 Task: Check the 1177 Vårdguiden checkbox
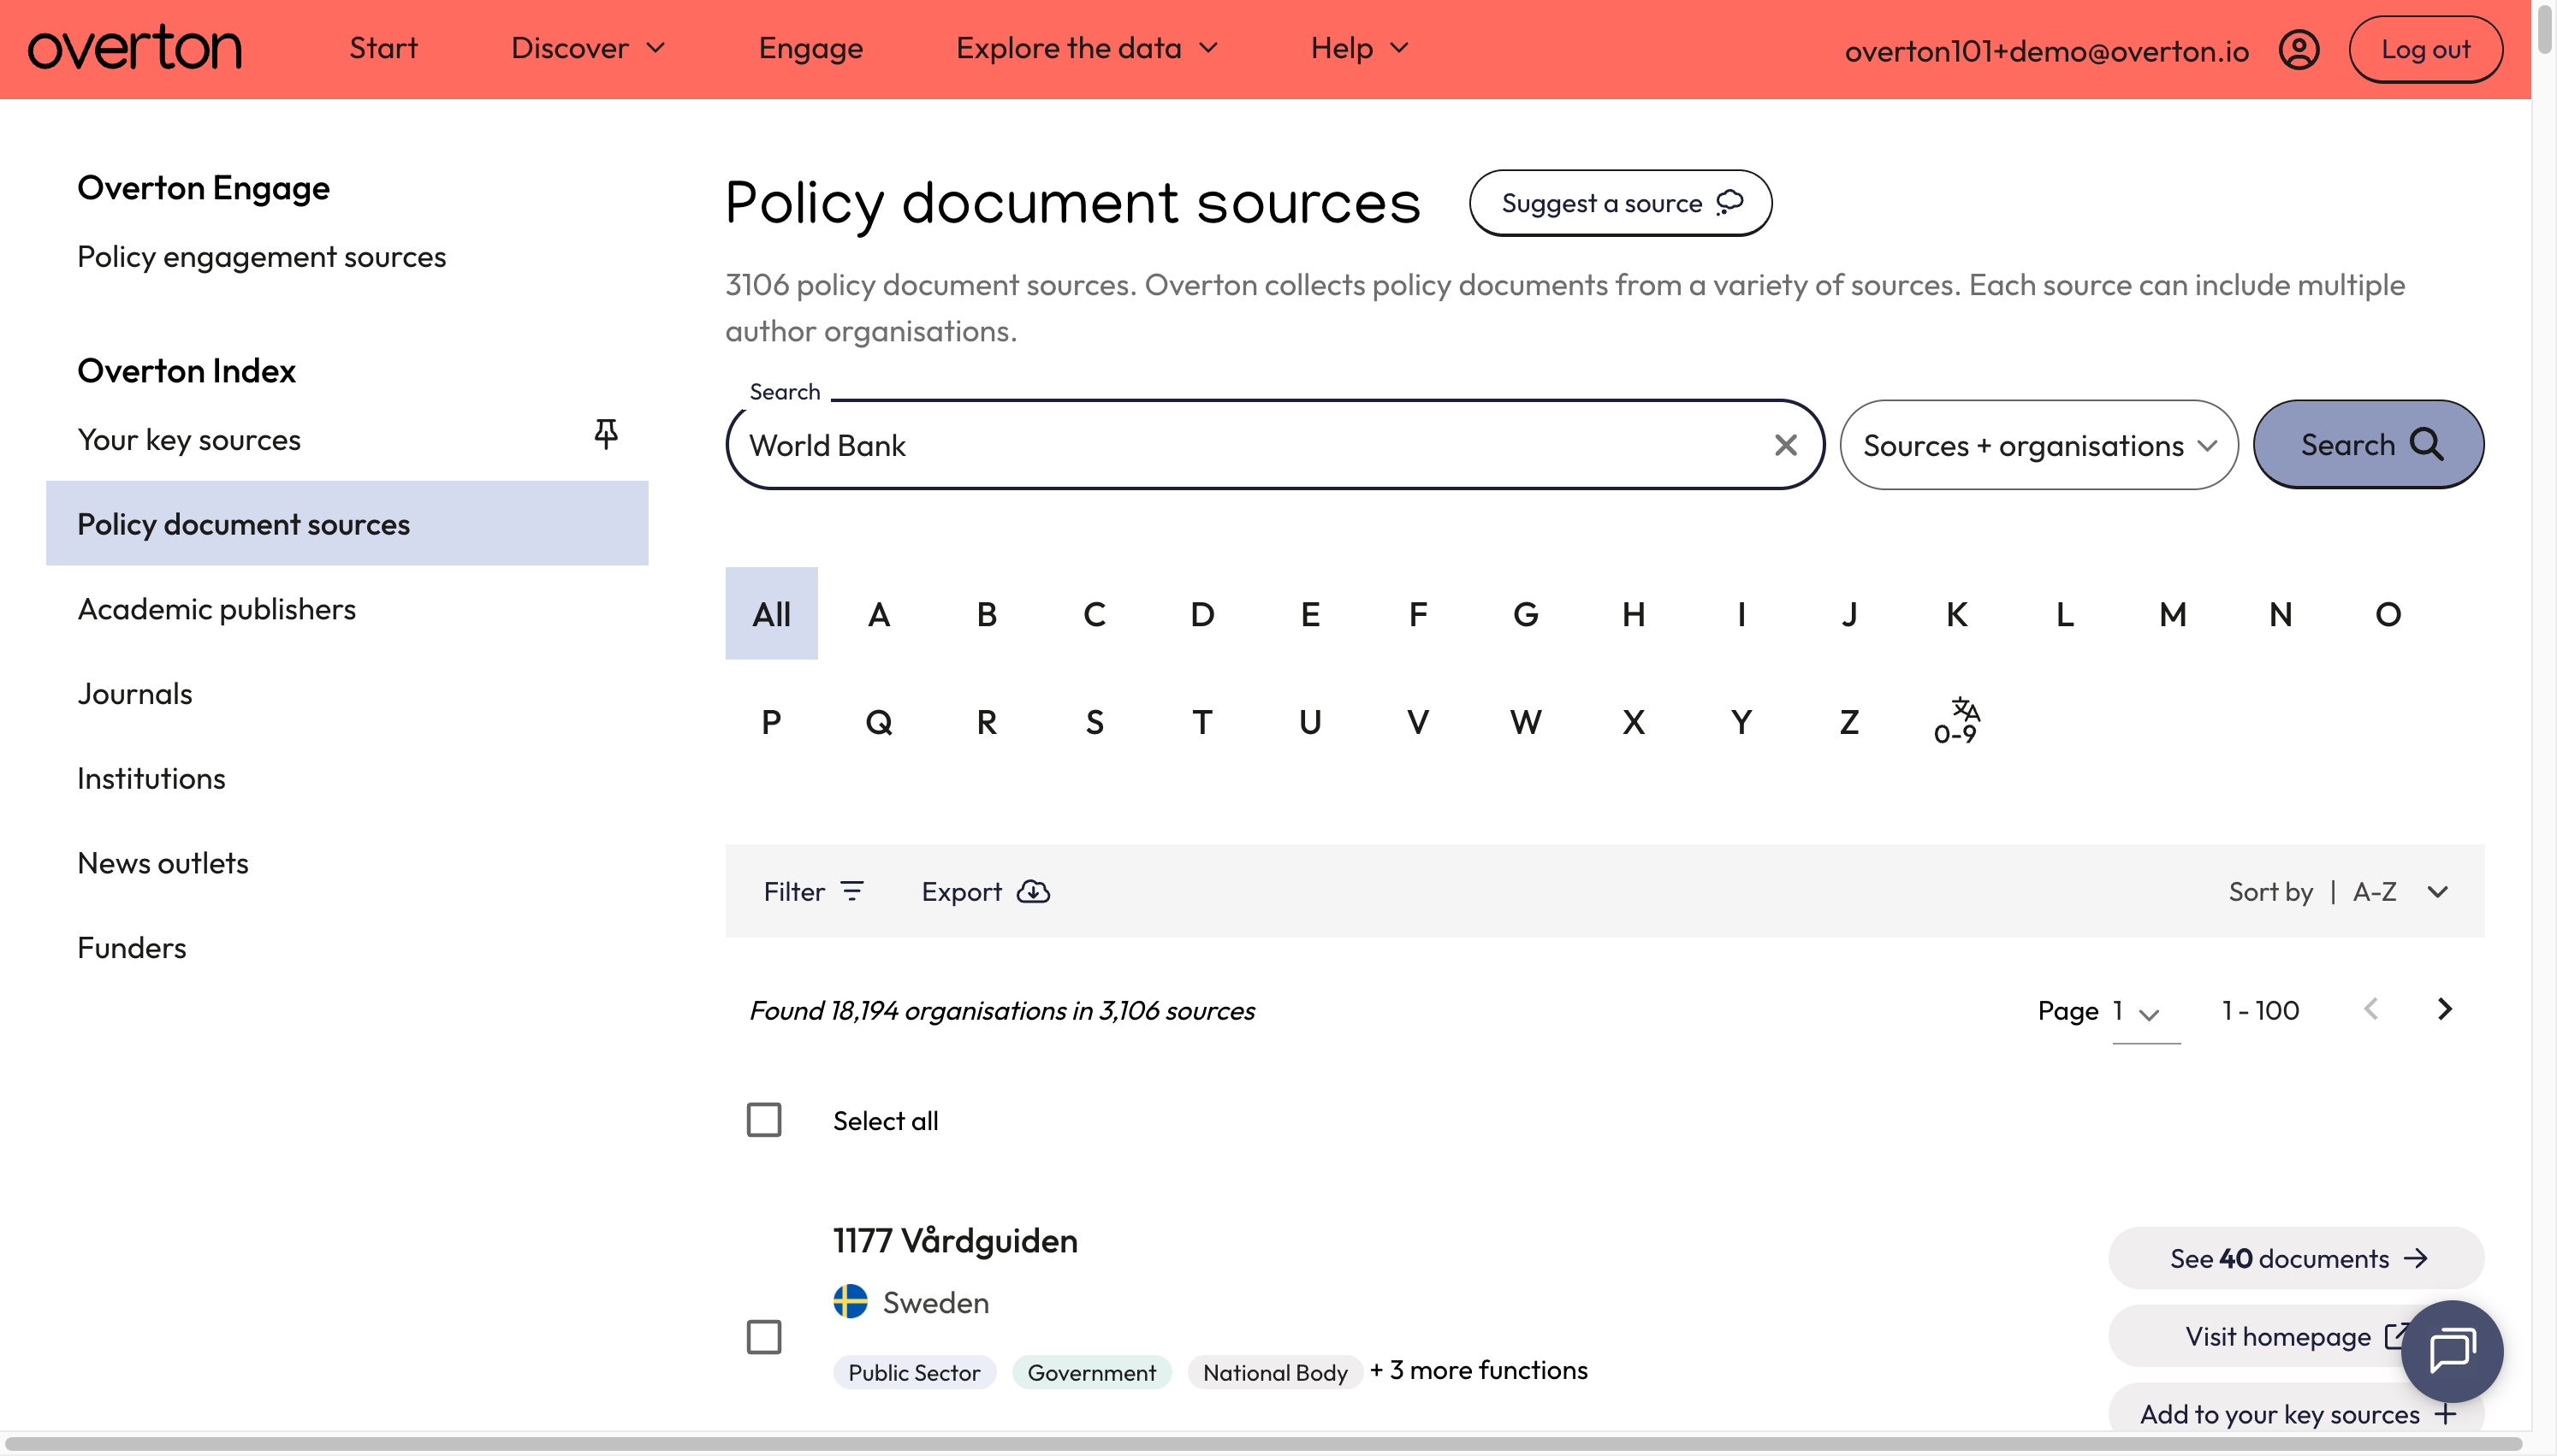[764, 1337]
